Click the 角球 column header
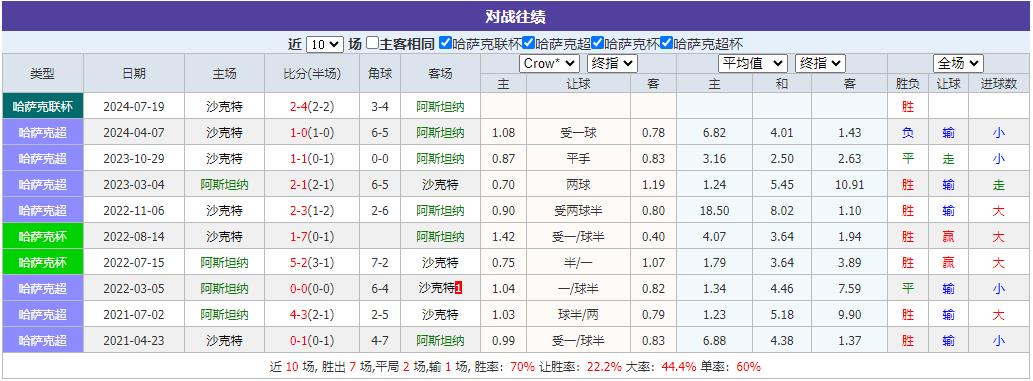Screen dimensions: 1033x381 380,73
